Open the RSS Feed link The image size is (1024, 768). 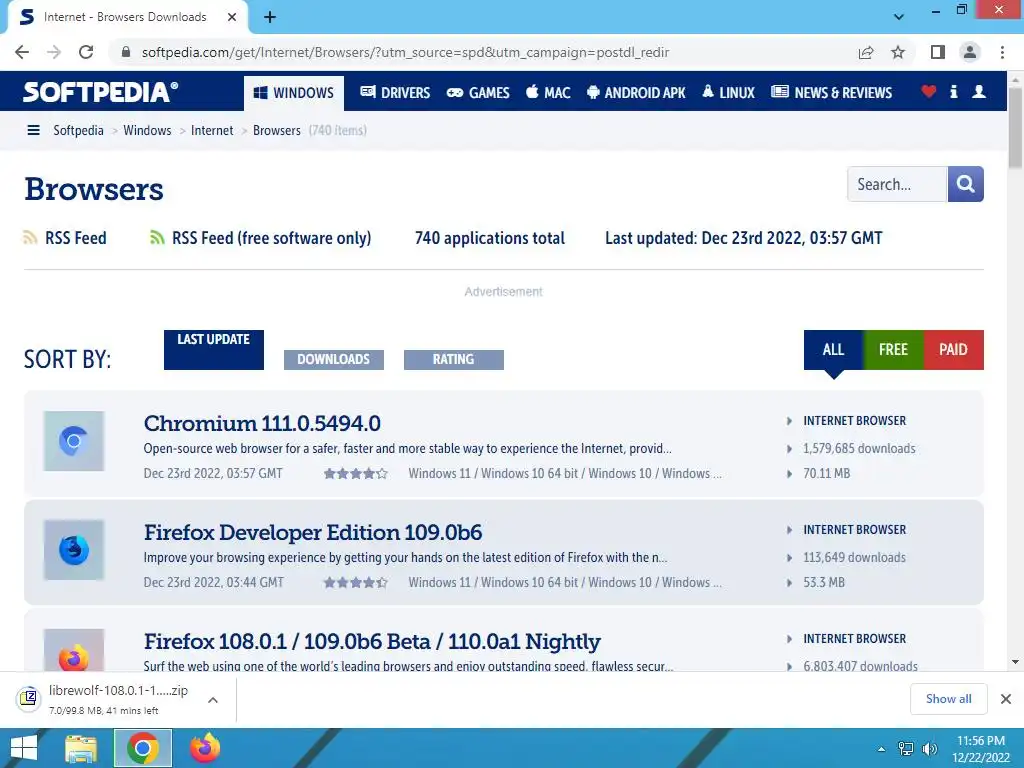(76, 238)
